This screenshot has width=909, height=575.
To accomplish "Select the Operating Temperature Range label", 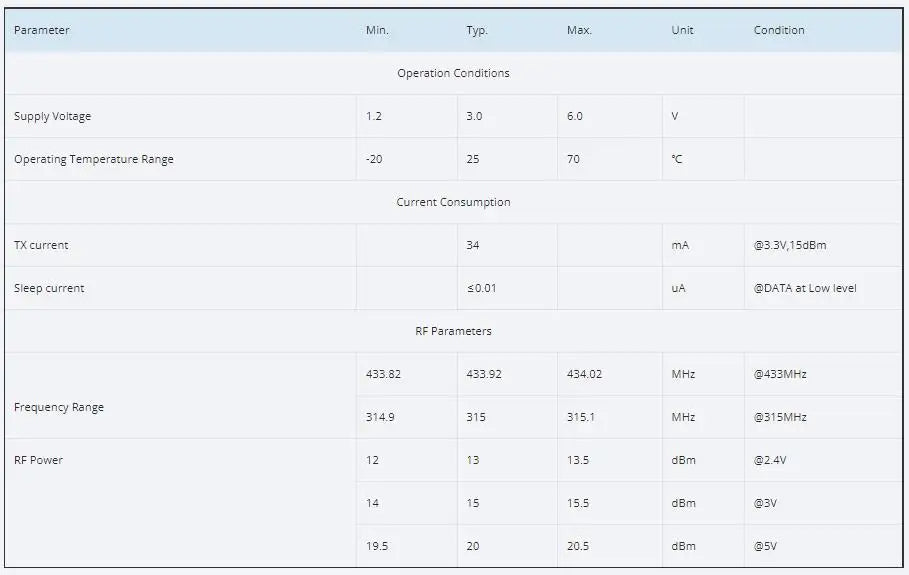I will [94, 159].
